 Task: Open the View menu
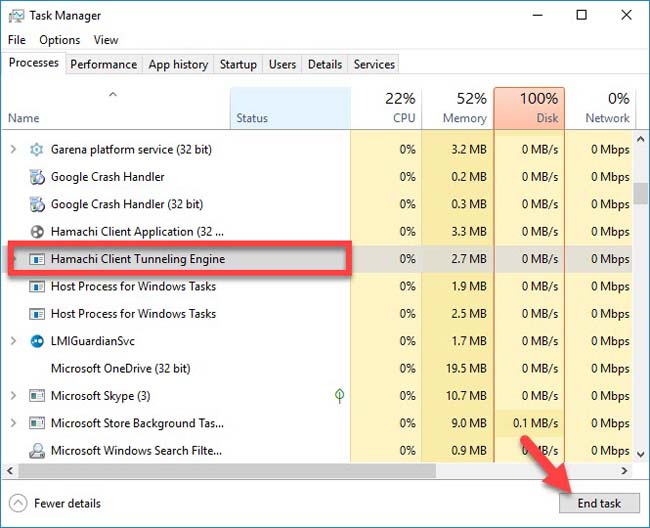pyautogui.click(x=106, y=40)
